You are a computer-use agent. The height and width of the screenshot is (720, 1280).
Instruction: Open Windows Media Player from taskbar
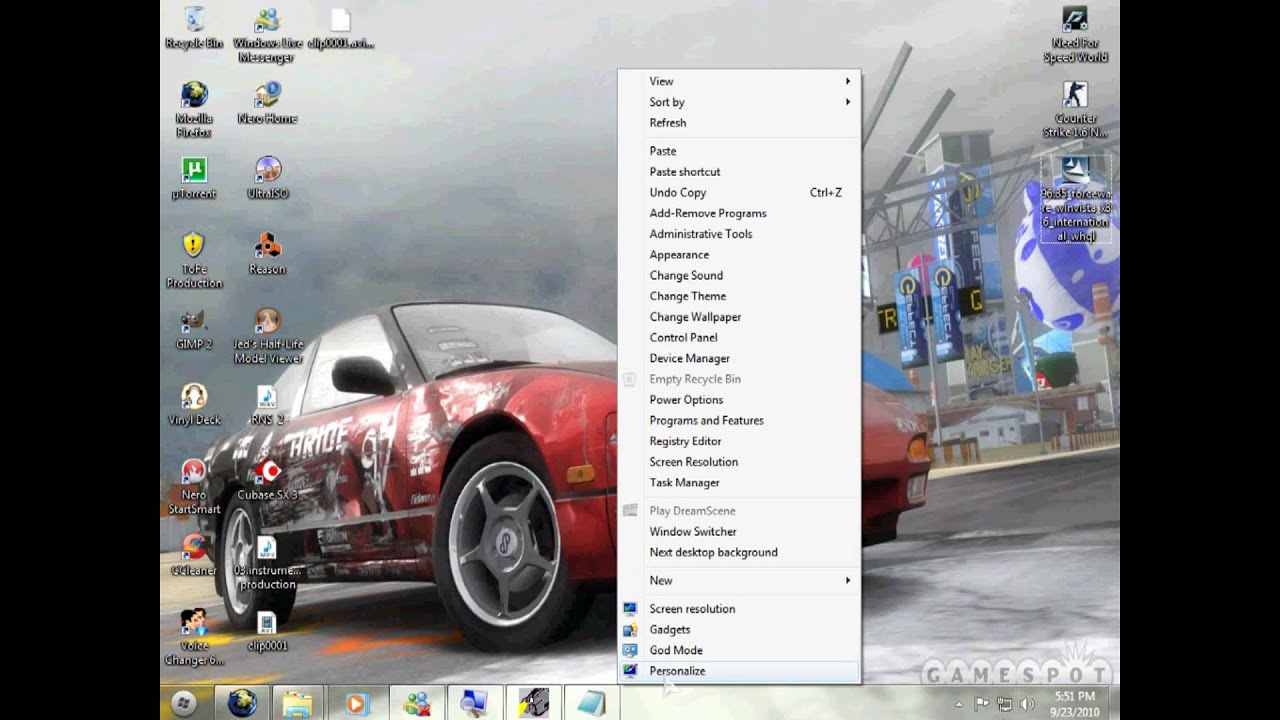coord(355,703)
